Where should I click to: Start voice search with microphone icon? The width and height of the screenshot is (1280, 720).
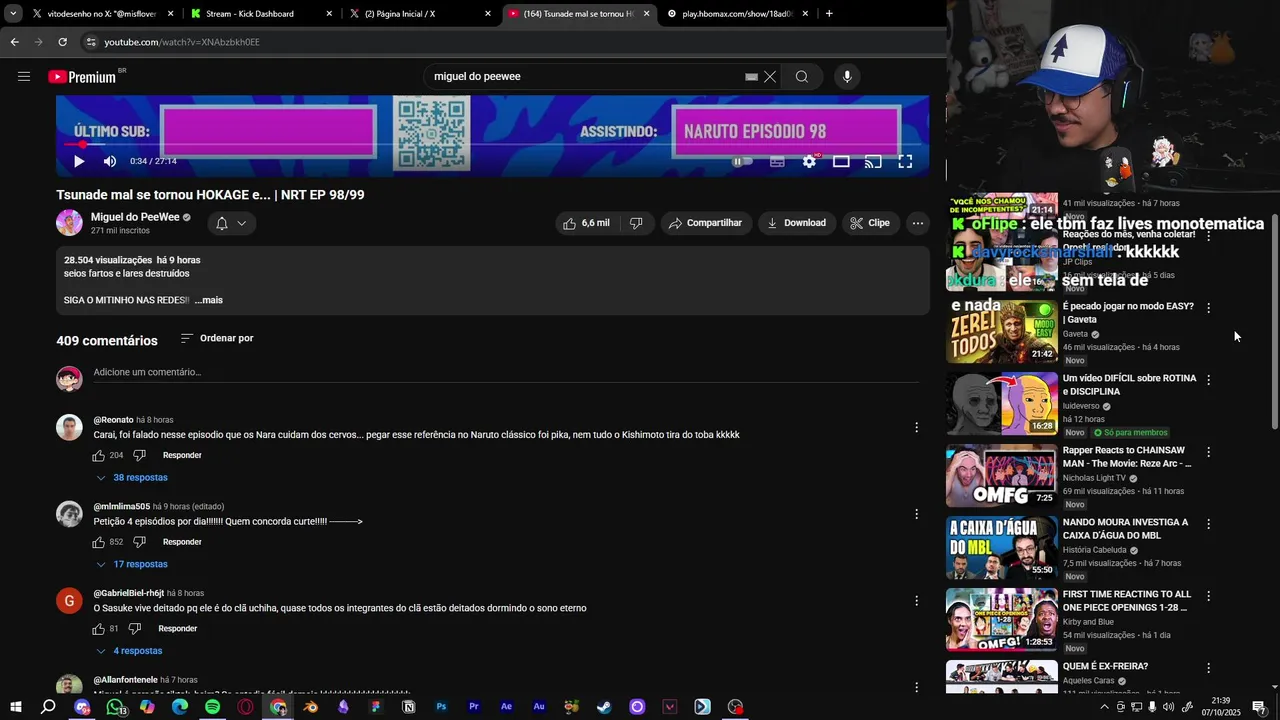pyautogui.click(x=847, y=77)
